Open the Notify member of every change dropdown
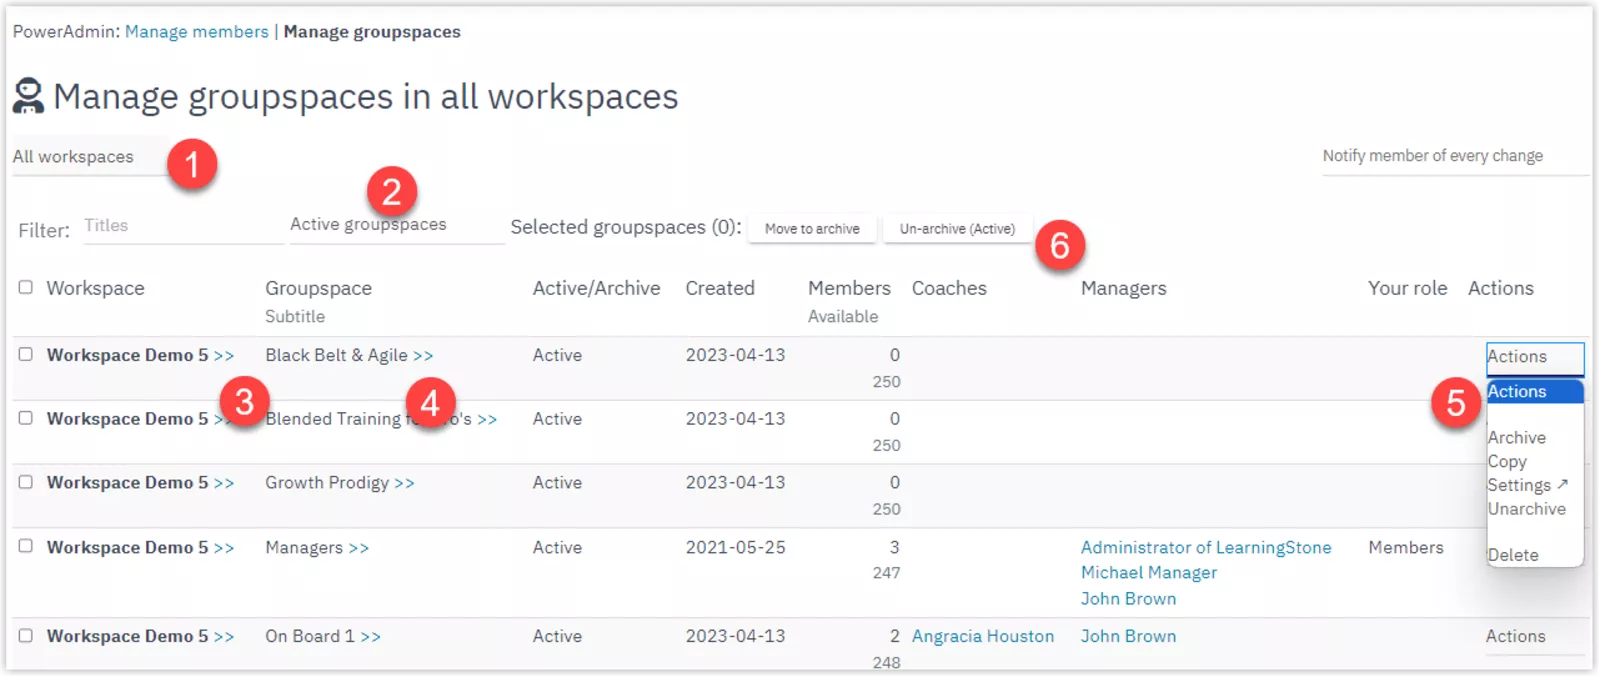The width and height of the screenshot is (1600, 677). pos(1452,156)
